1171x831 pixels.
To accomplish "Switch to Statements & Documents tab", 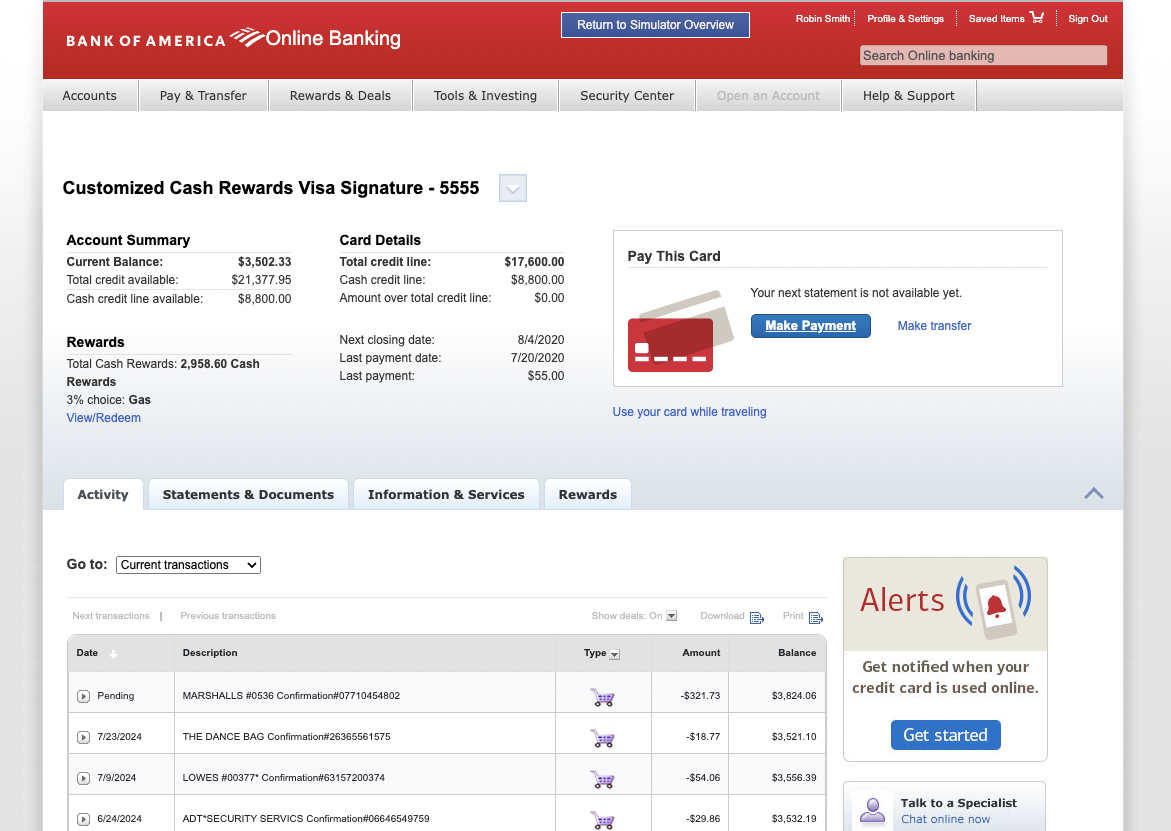I will [249, 494].
